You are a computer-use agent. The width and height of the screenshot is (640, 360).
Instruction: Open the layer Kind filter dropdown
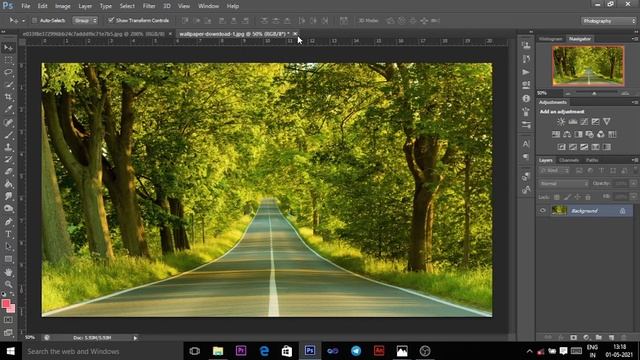coord(553,171)
